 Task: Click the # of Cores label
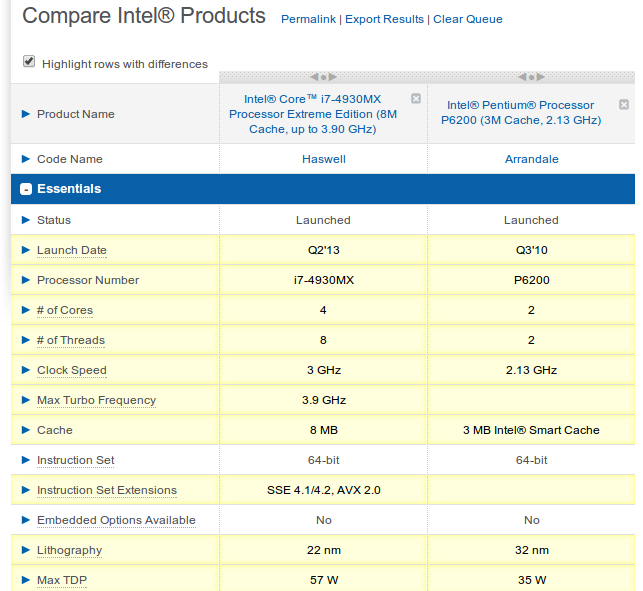pos(65,310)
